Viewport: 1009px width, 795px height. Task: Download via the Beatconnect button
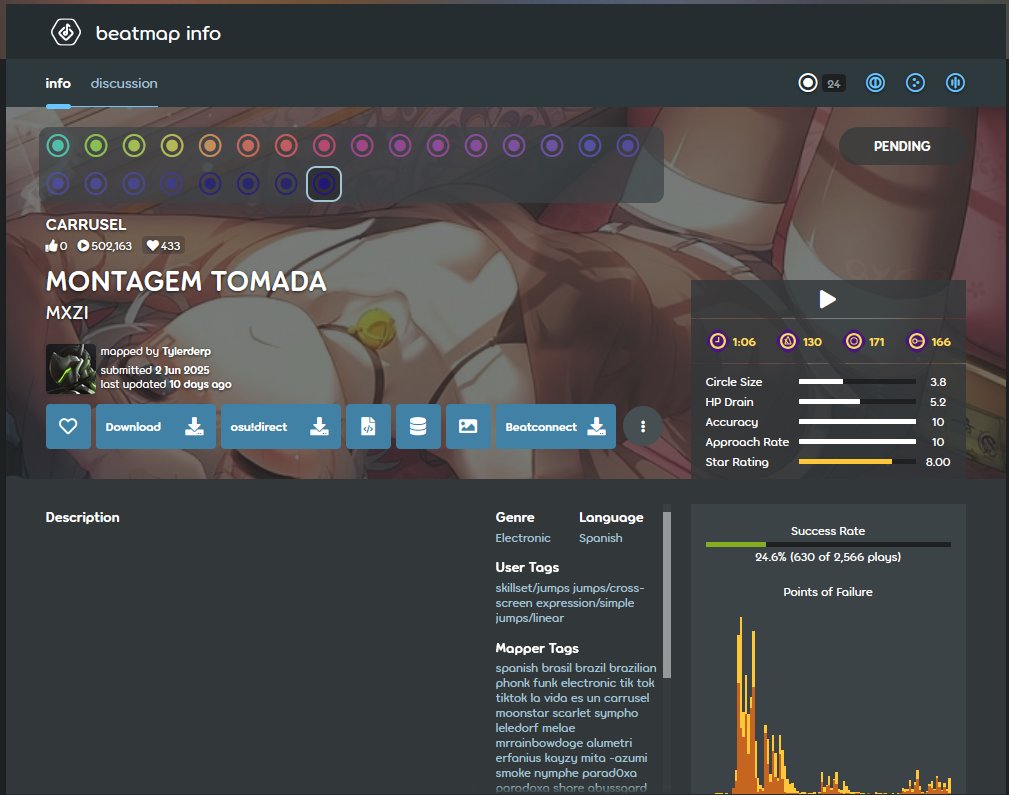[556, 426]
